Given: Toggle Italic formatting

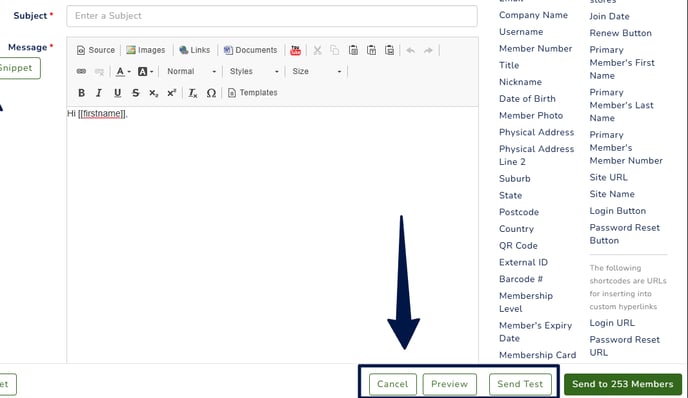Looking at the screenshot, I should pyautogui.click(x=99, y=93).
